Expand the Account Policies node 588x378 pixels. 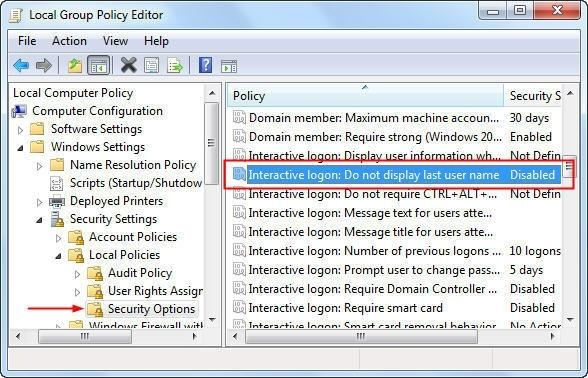[58, 238]
